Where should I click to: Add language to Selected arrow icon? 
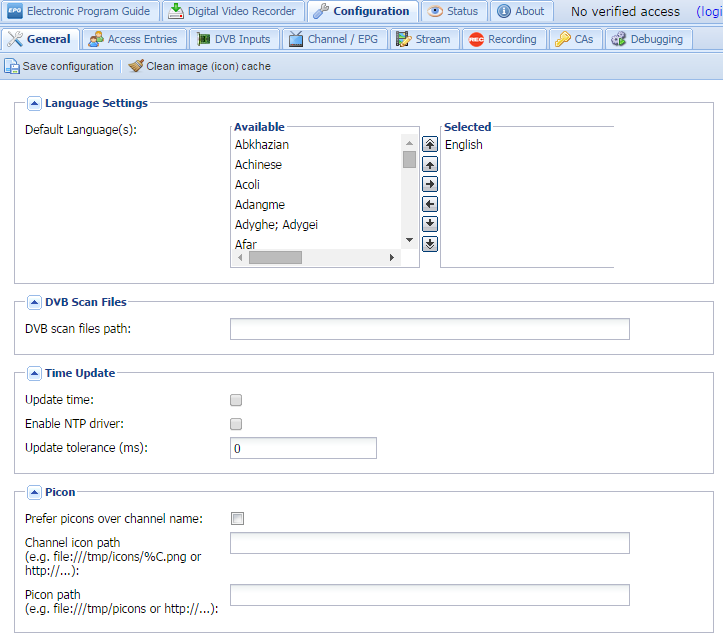coord(430,184)
